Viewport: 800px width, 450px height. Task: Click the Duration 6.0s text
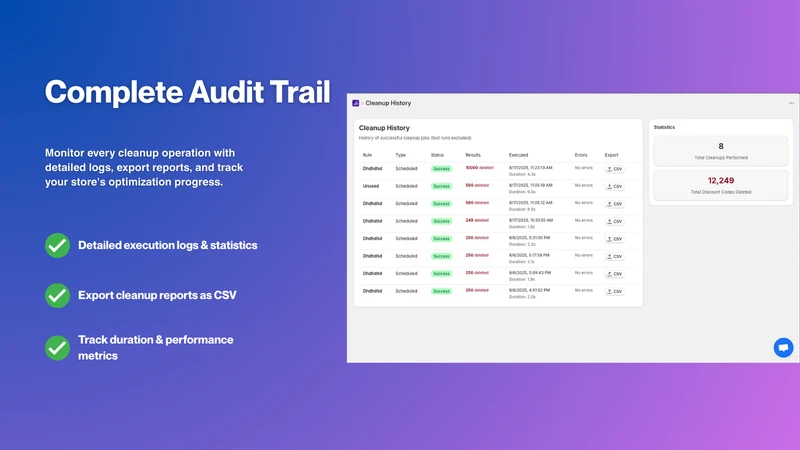pos(522,192)
